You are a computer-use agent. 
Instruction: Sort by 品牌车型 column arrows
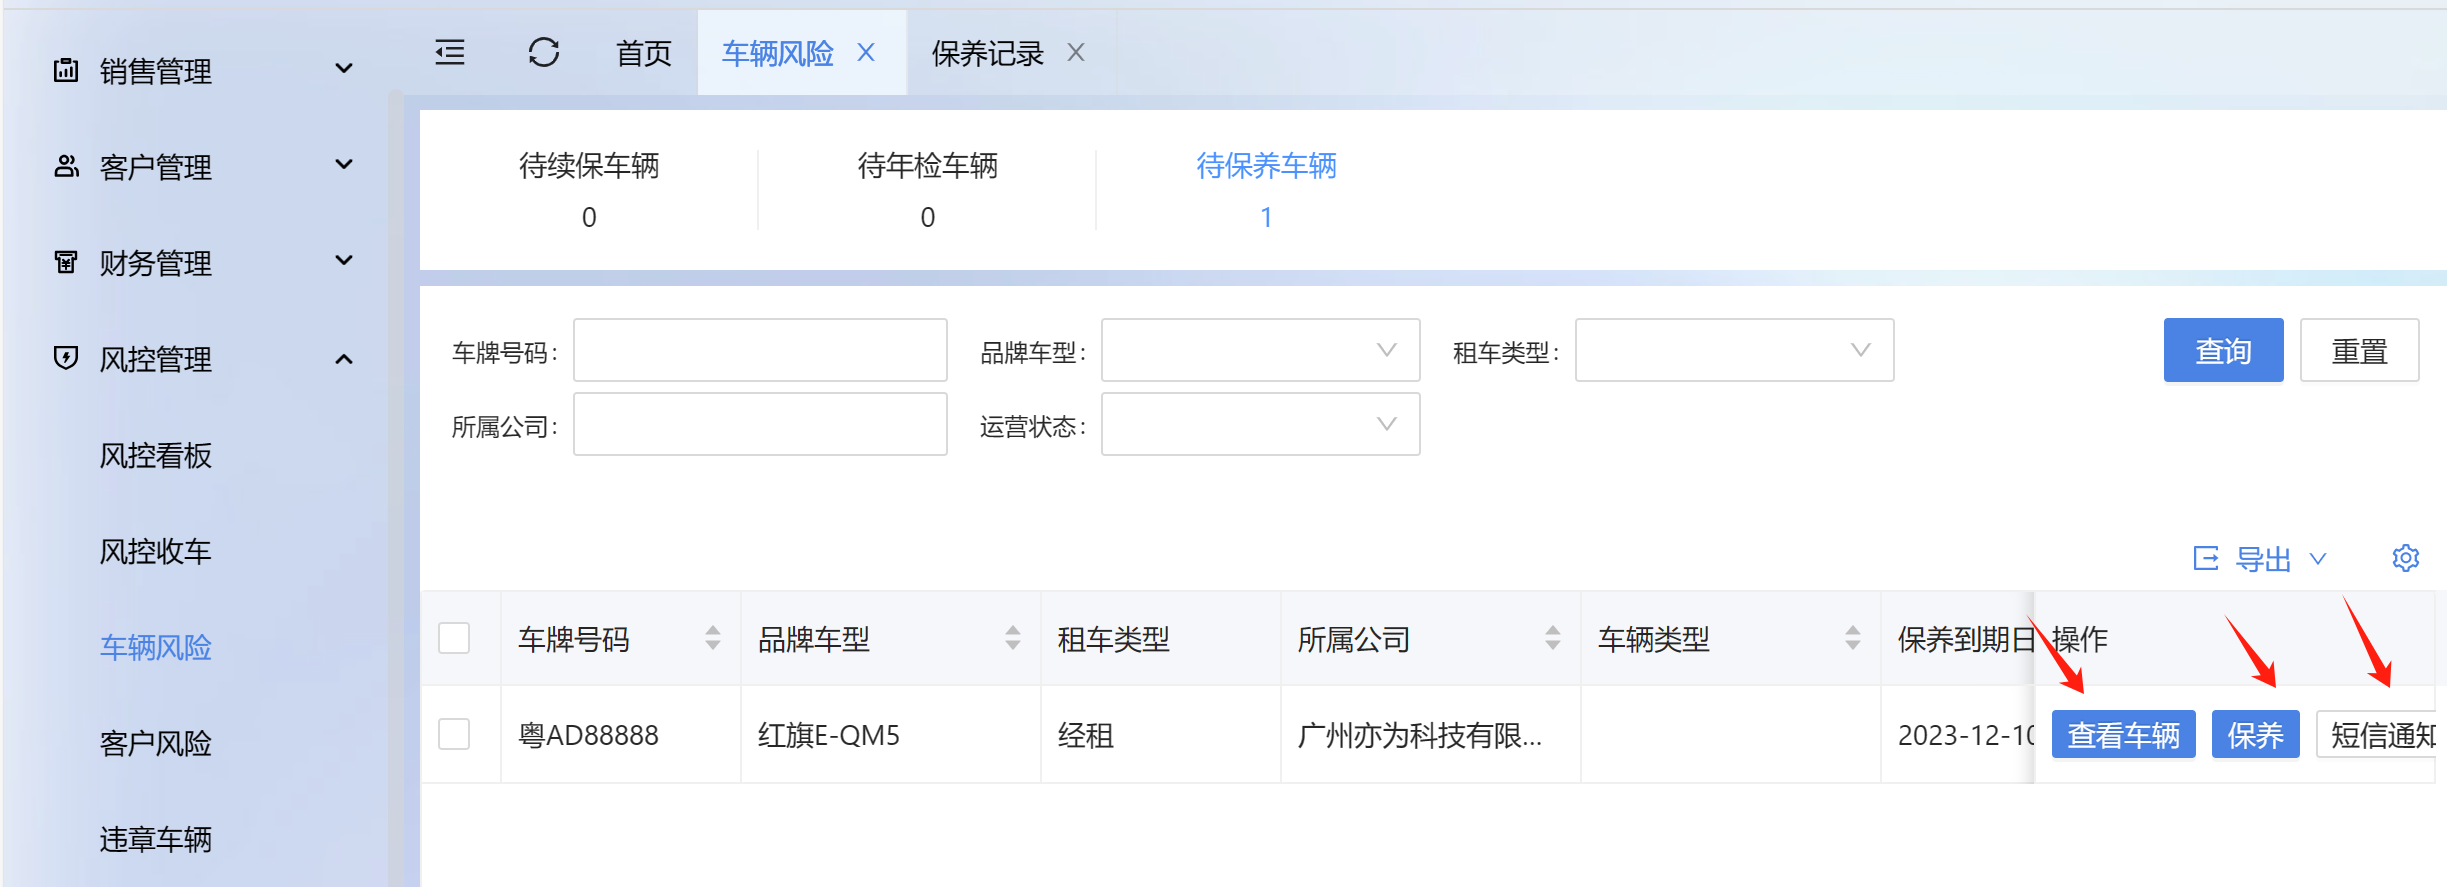tap(1012, 638)
